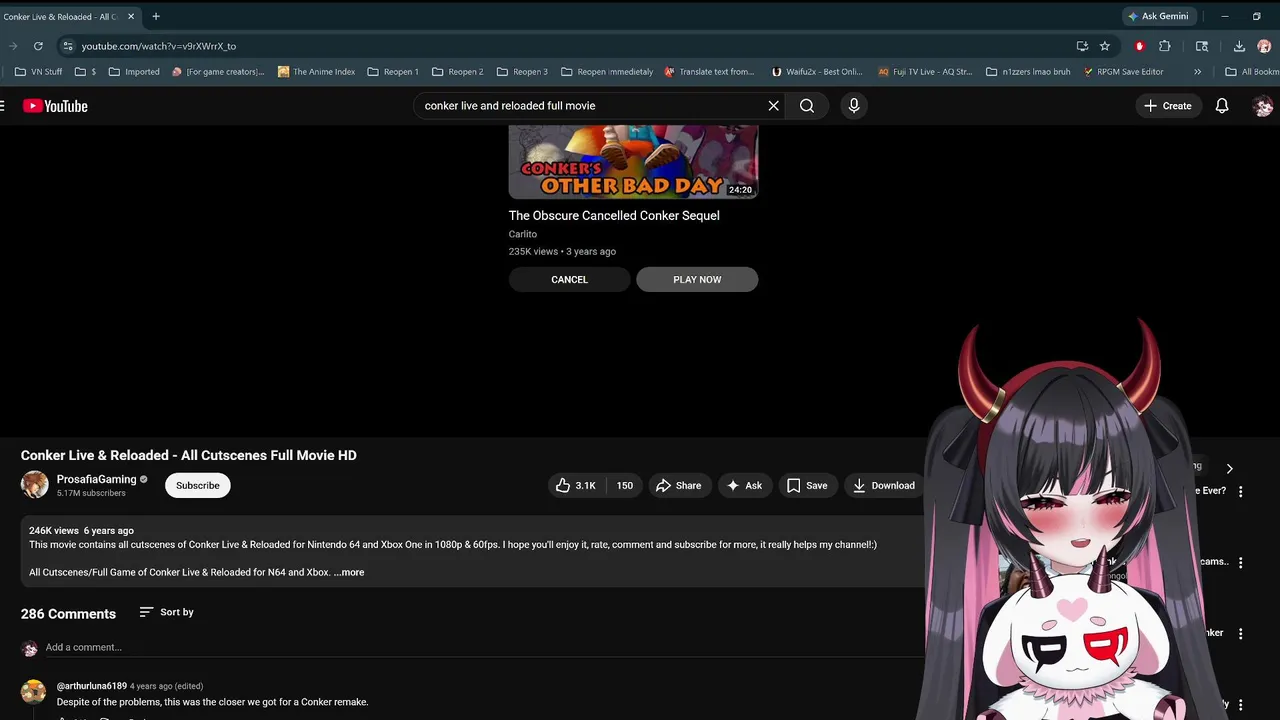
Task: Open the @arthurluna6189 commenter name
Action: (92, 686)
